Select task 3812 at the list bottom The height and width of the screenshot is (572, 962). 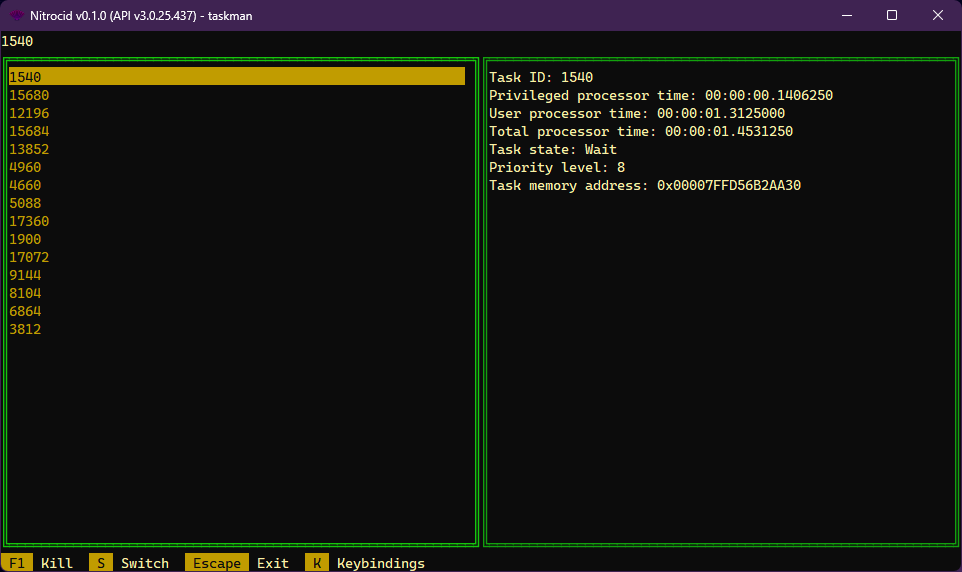tap(25, 329)
